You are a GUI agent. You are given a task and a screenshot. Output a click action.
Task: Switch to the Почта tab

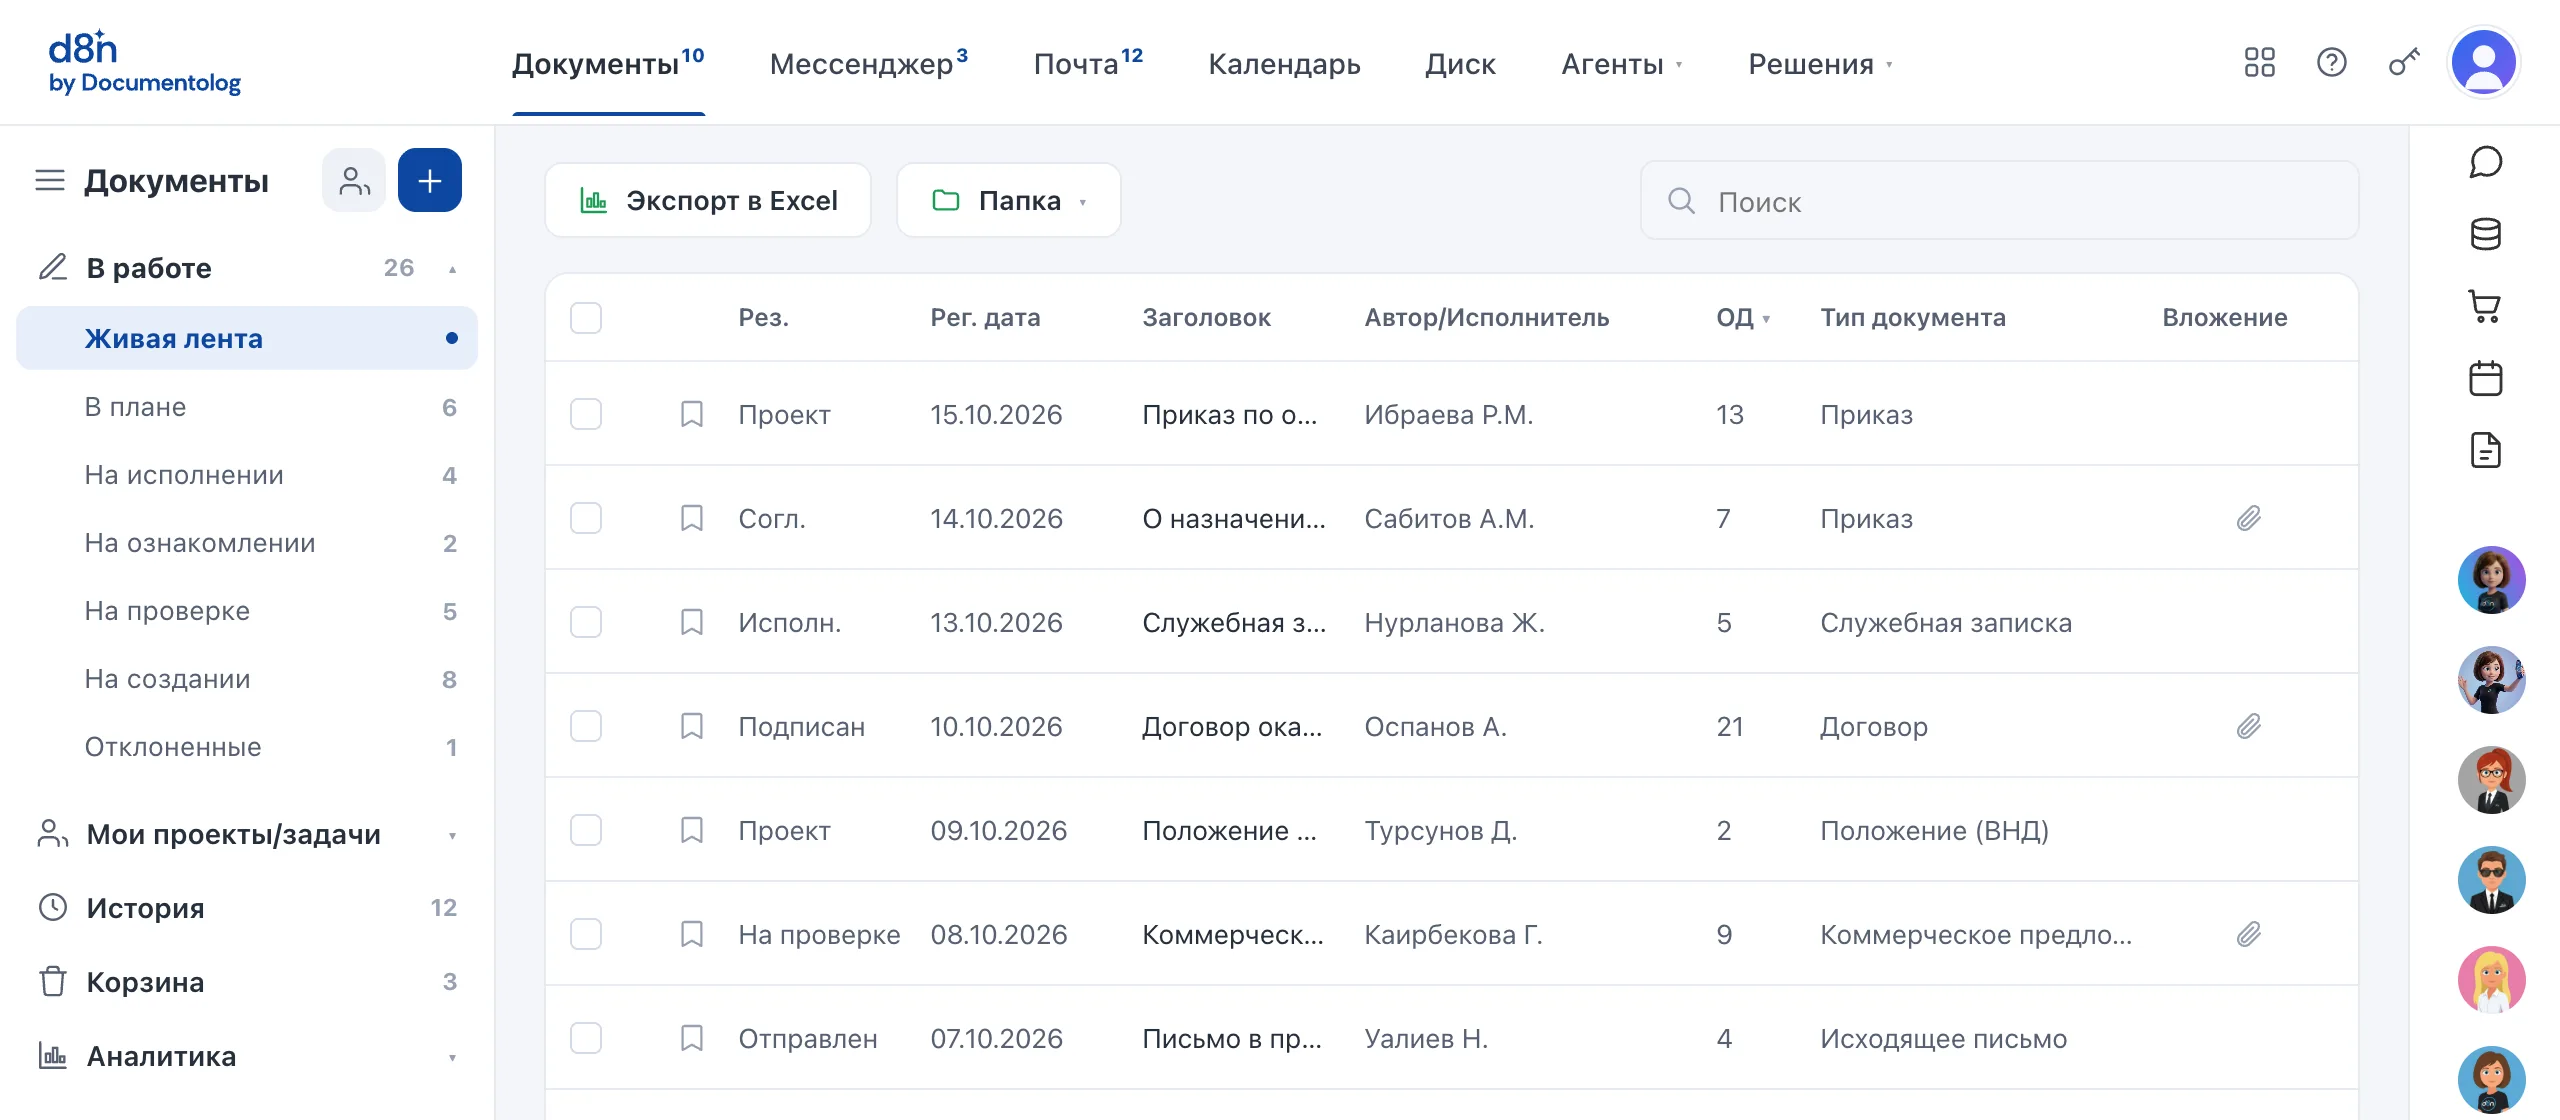1088,64
